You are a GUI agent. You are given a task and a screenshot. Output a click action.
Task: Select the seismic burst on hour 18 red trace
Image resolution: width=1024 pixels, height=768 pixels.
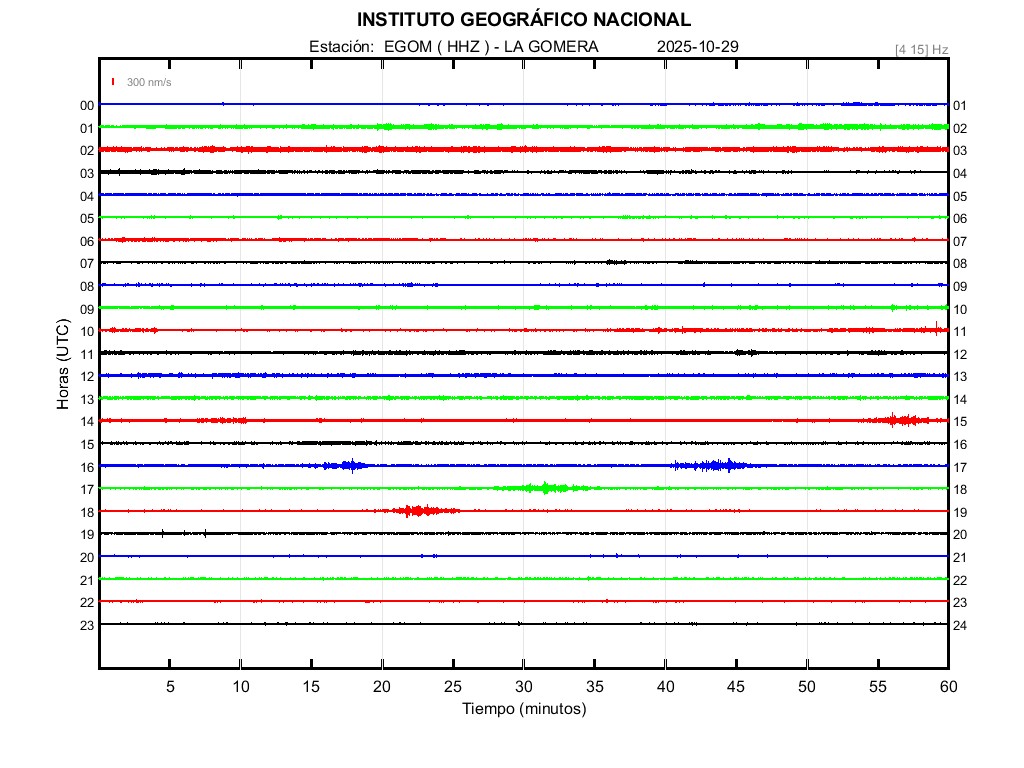(418, 511)
